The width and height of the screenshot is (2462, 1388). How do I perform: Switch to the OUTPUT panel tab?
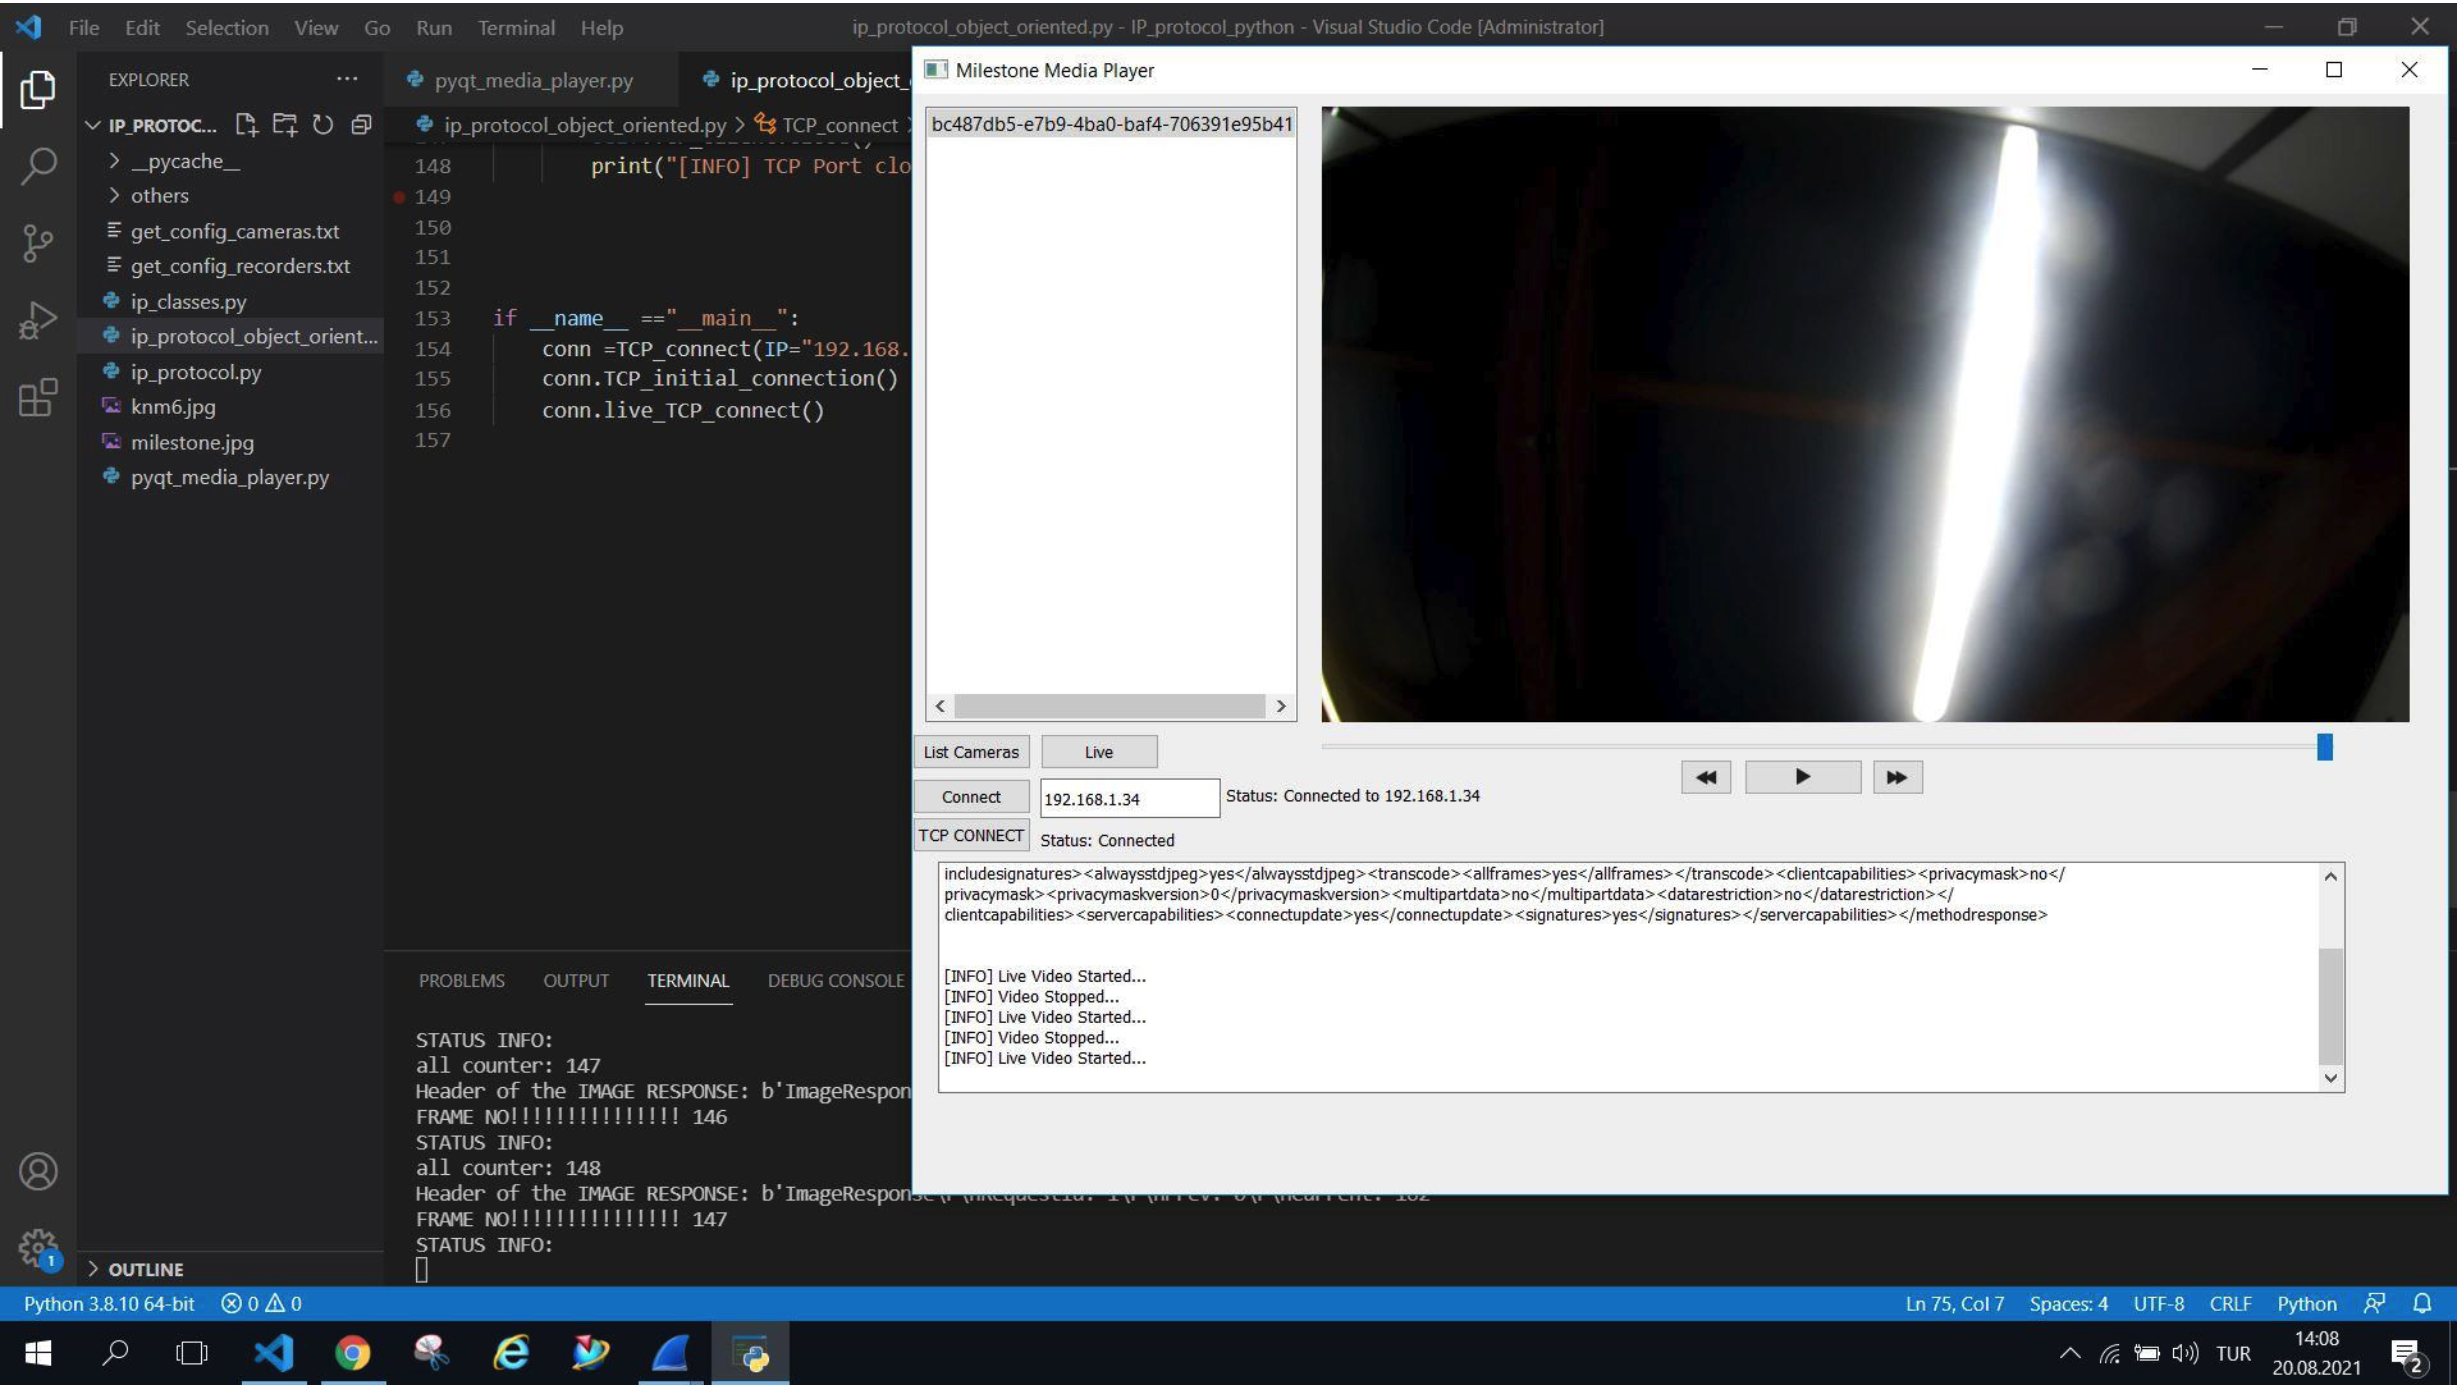577,983
